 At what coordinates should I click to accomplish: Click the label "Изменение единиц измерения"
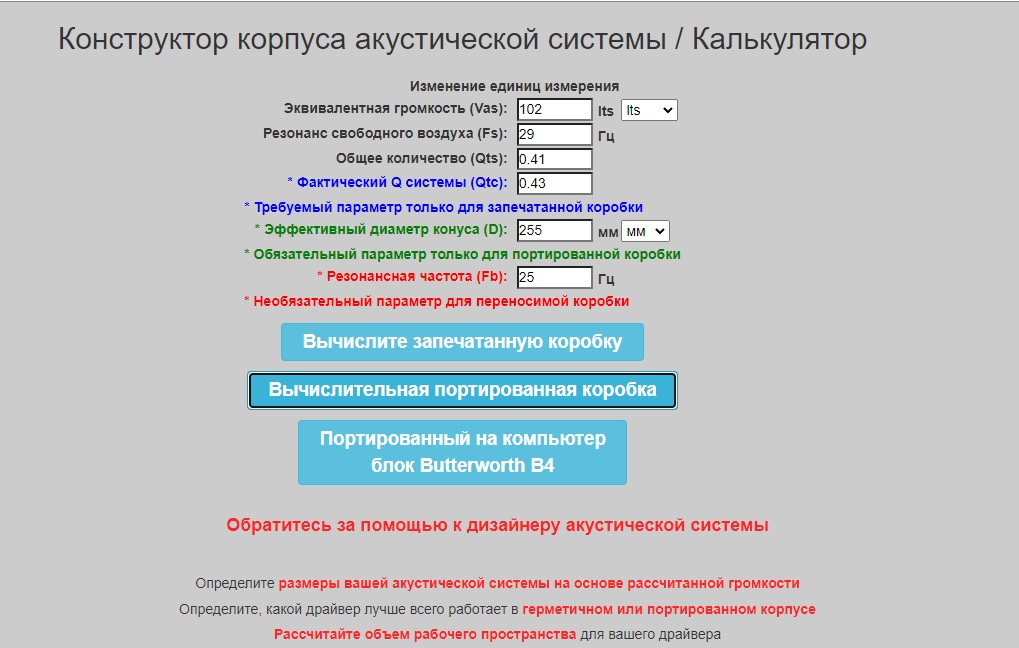pyautogui.click(x=514, y=86)
